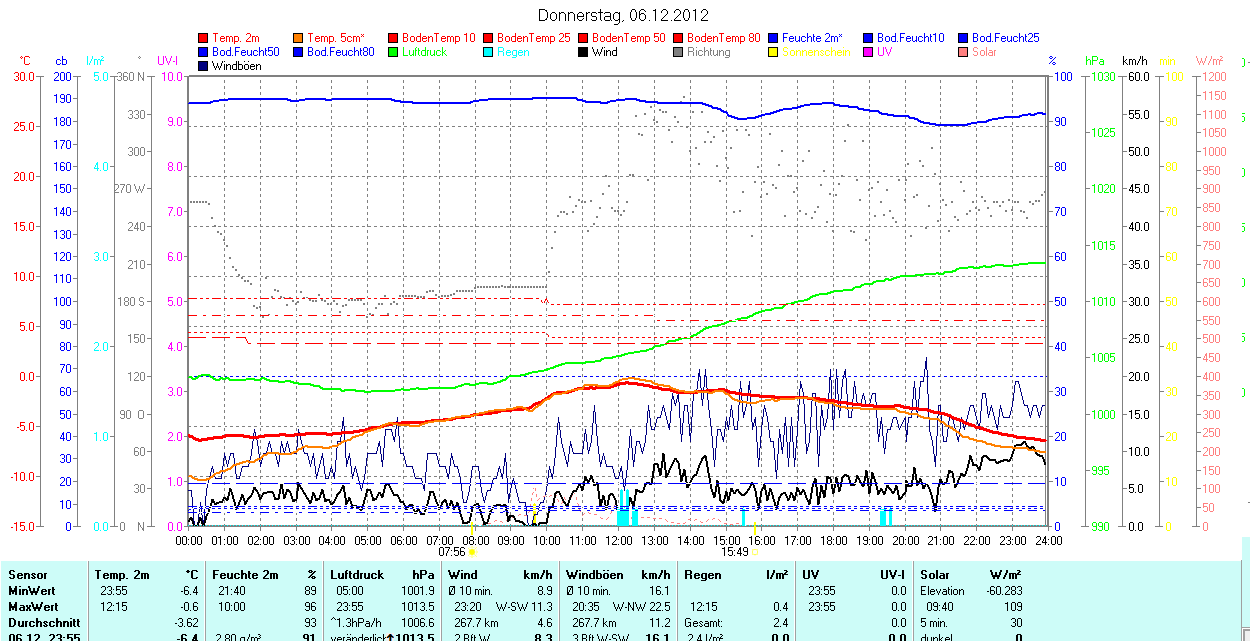Click the gray Richtung legend square
Viewport: 1250px width, 641px height.
[679, 52]
